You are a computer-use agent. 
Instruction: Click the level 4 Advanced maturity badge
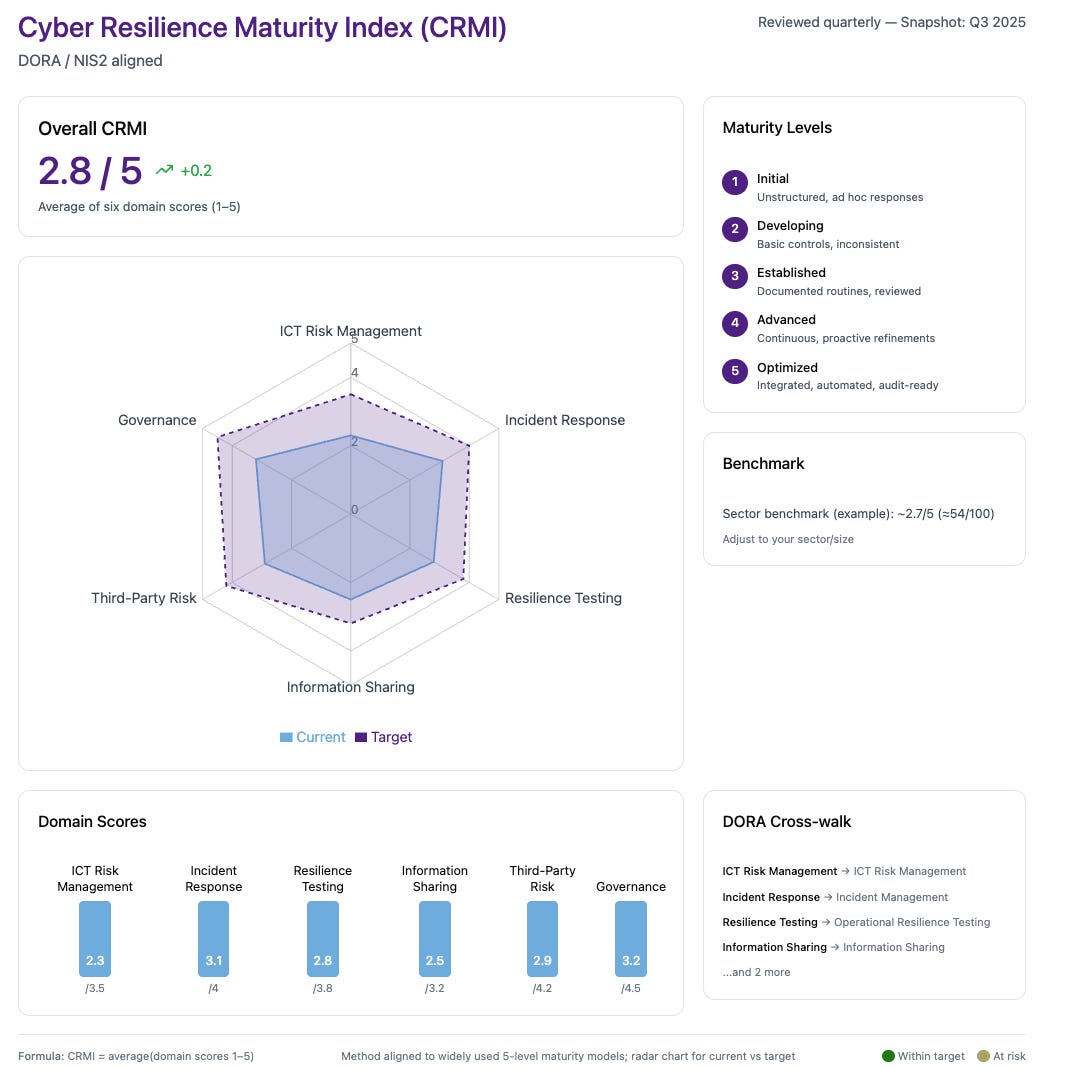(x=734, y=324)
